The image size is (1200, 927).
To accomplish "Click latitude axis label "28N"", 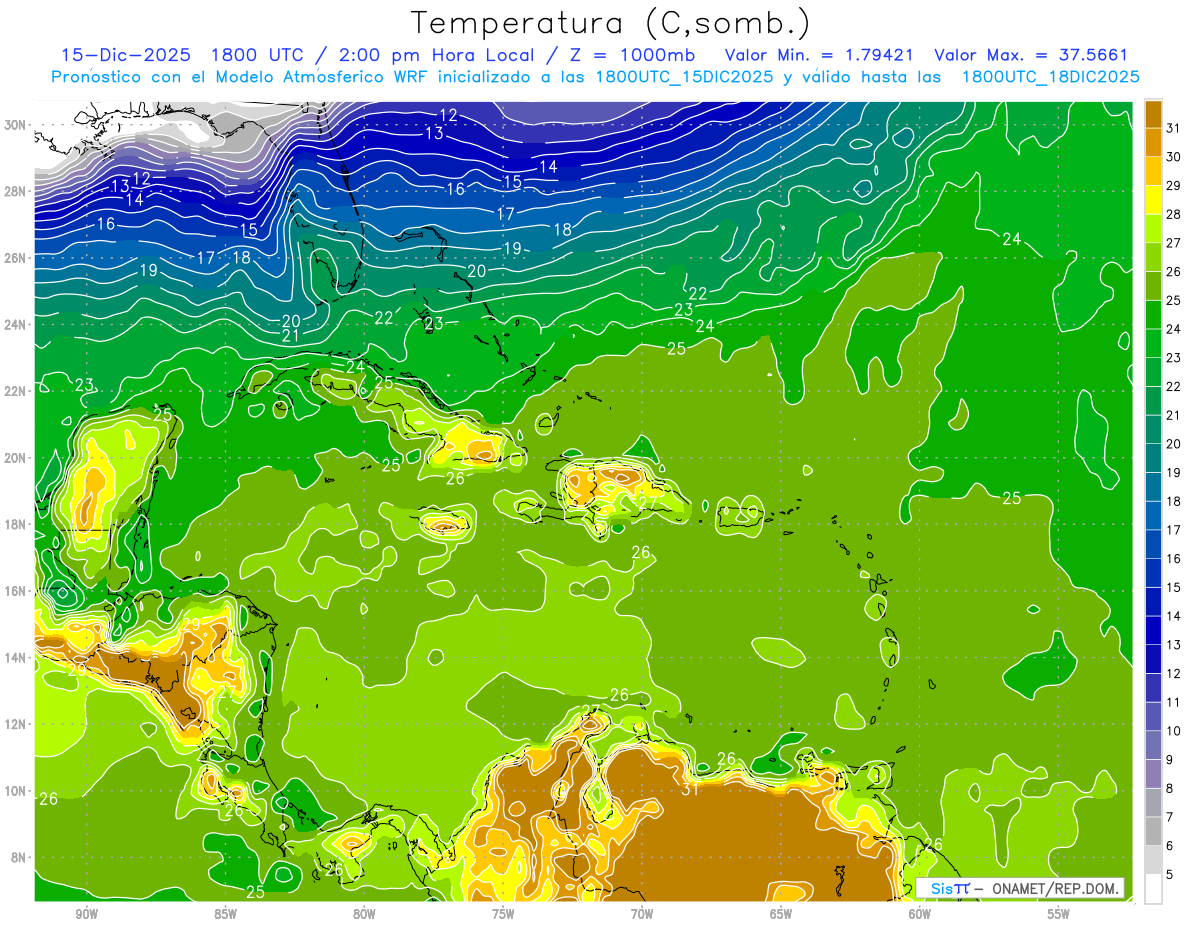I will point(17,191).
